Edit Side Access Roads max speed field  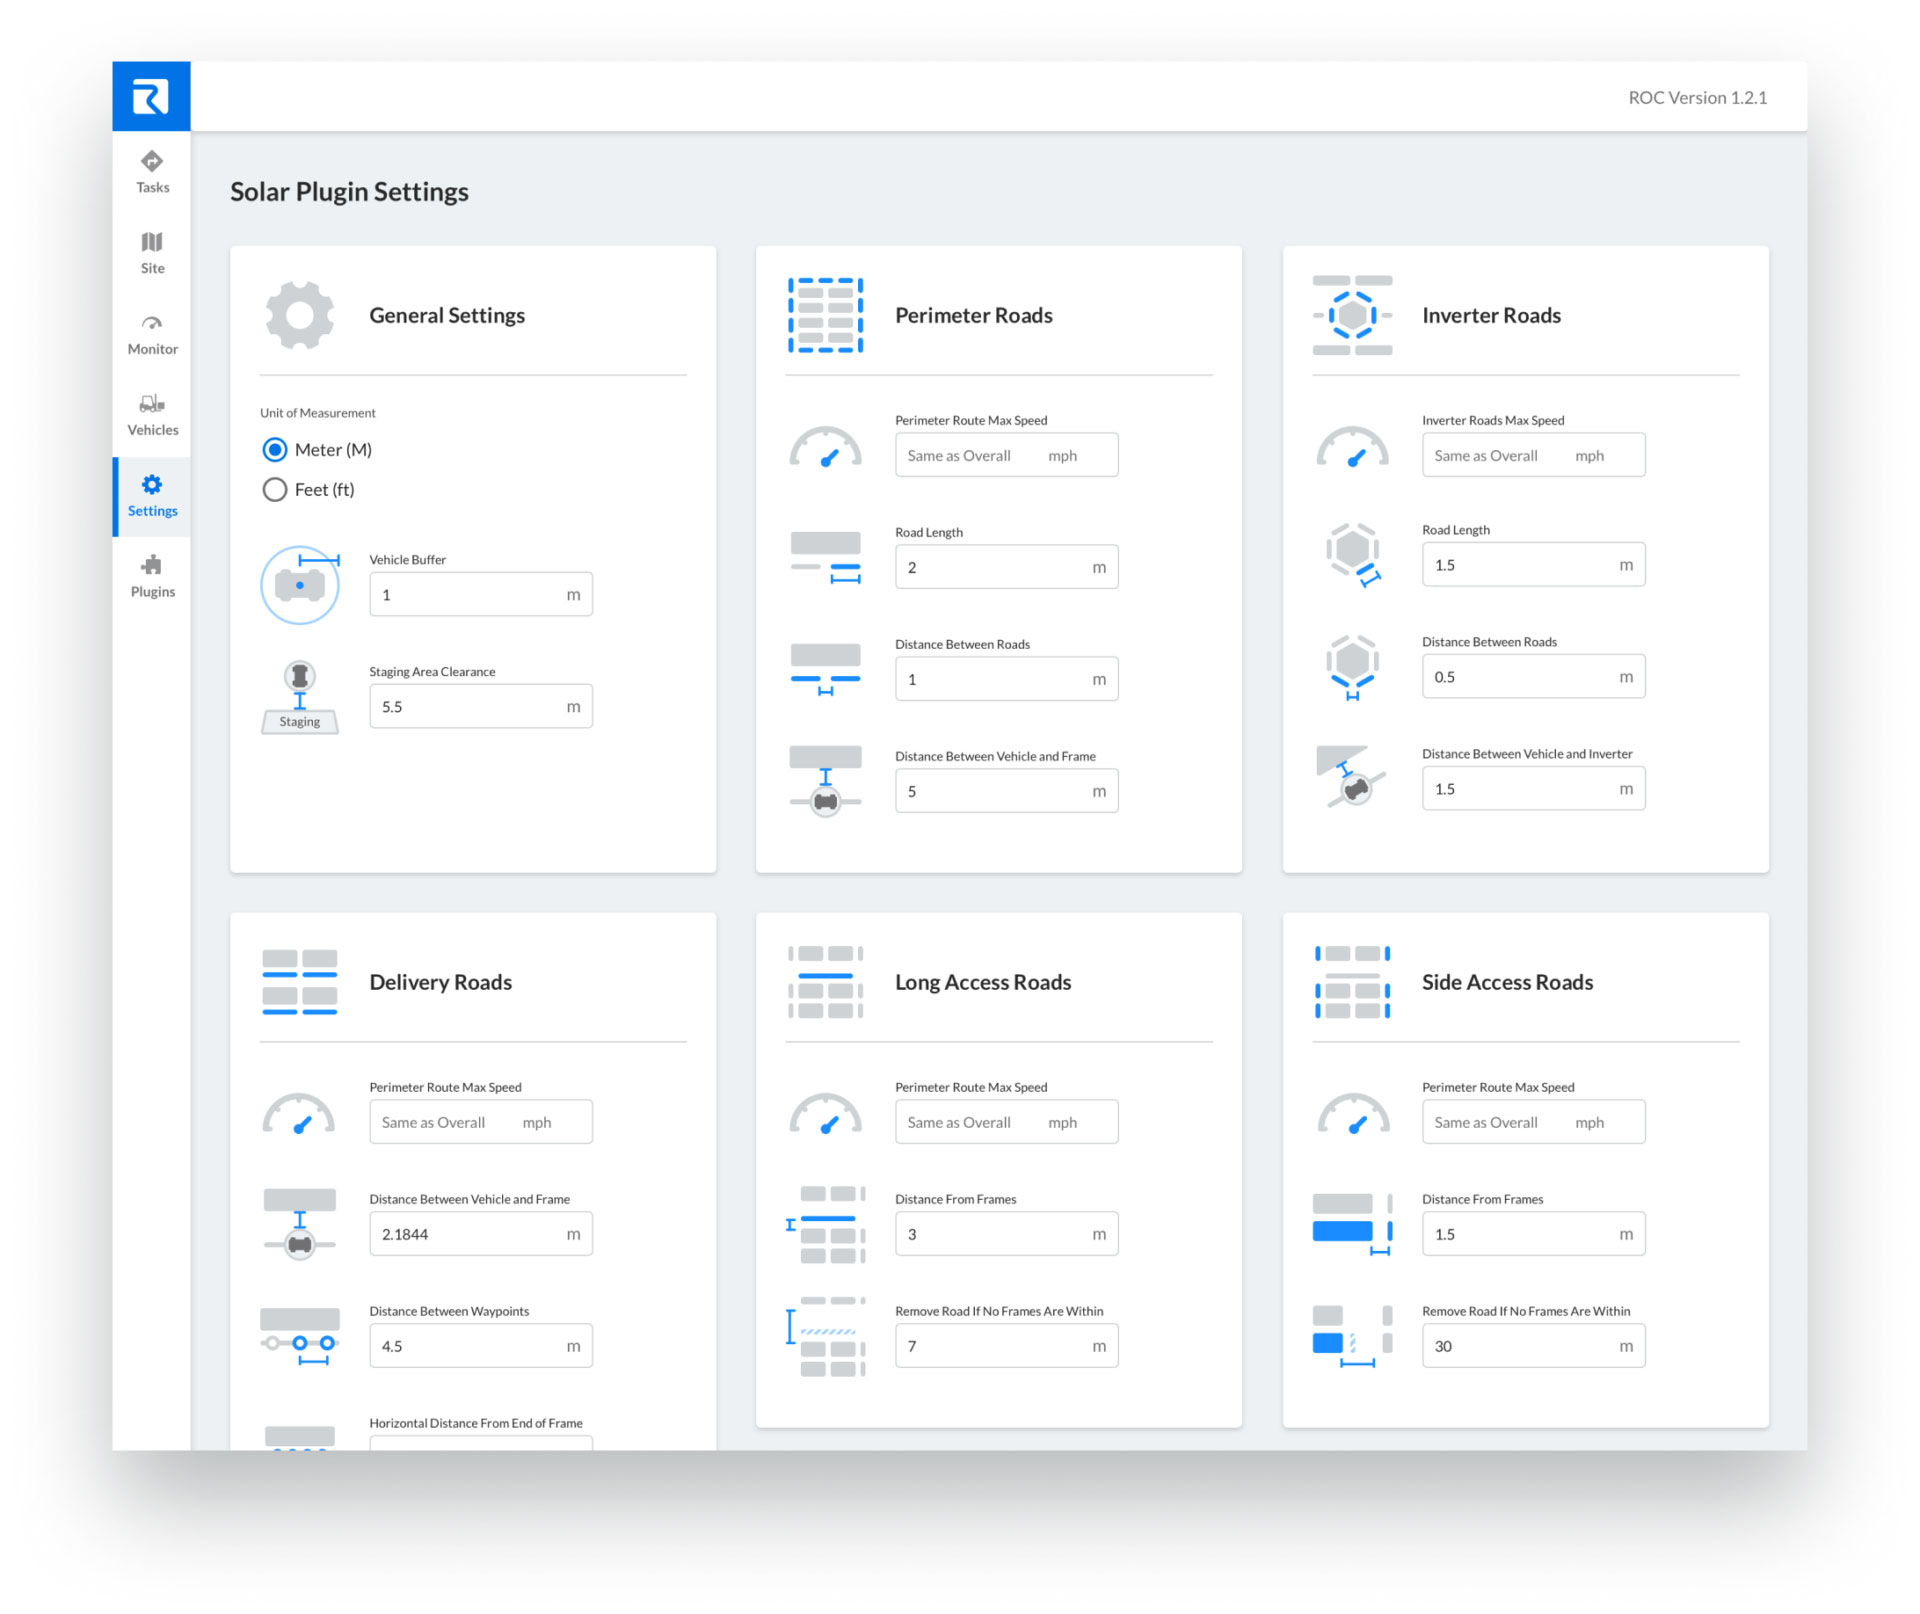tap(1533, 1122)
